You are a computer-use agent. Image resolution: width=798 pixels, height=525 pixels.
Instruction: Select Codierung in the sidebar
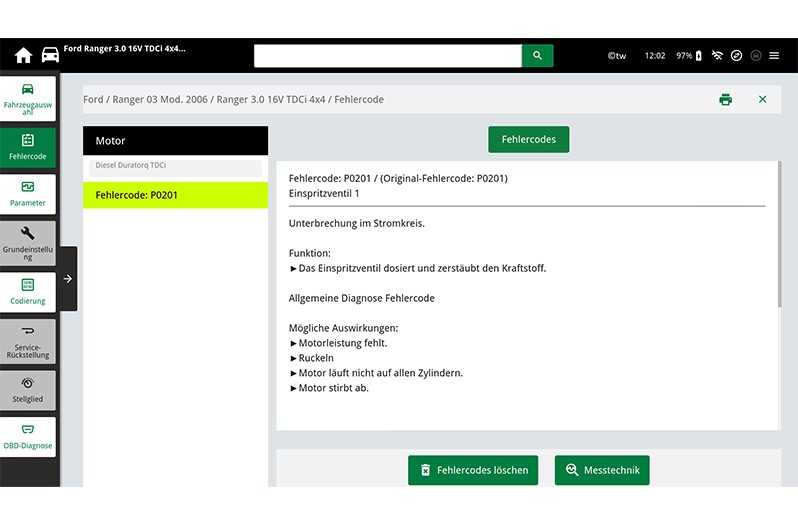[x=28, y=291]
